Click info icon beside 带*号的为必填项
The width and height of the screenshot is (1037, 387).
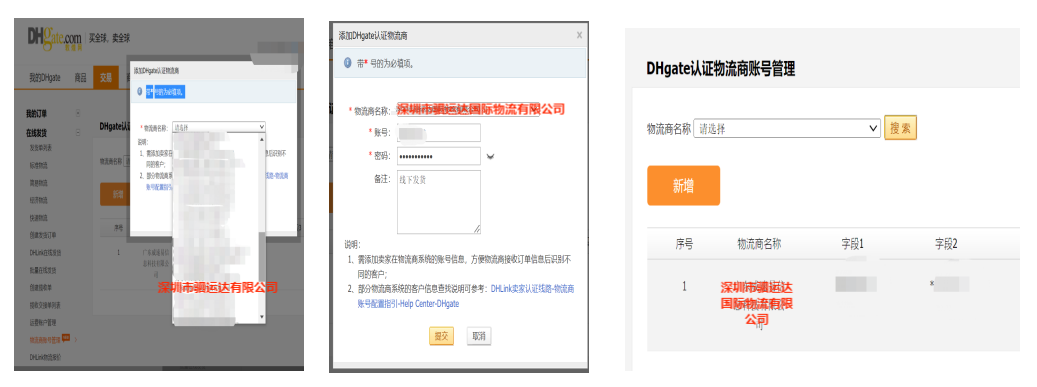(347, 63)
